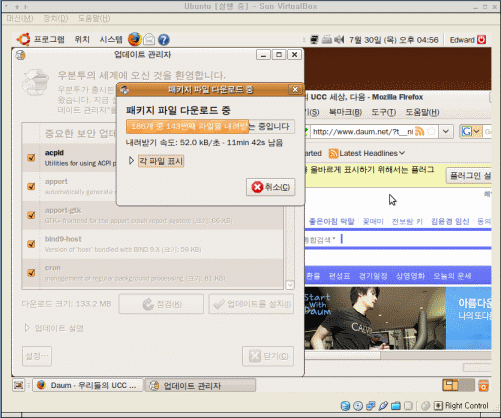Click the show desktop icon in bottom panel

pos(19,385)
